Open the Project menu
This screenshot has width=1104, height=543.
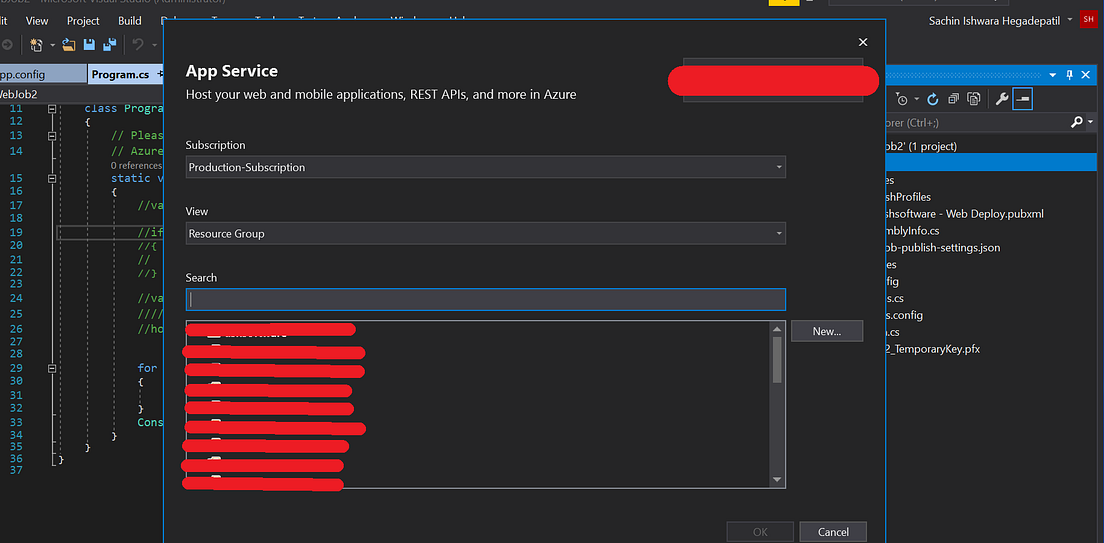83,20
